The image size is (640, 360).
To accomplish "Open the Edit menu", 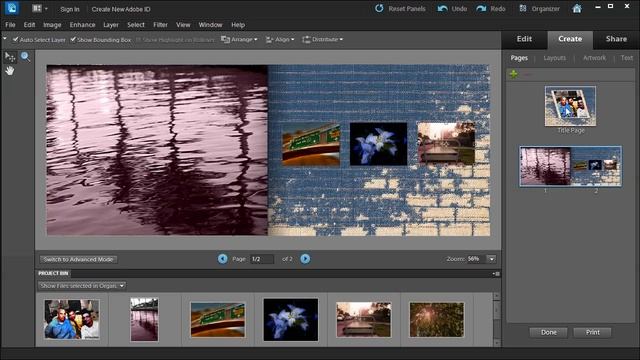I will point(29,25).
